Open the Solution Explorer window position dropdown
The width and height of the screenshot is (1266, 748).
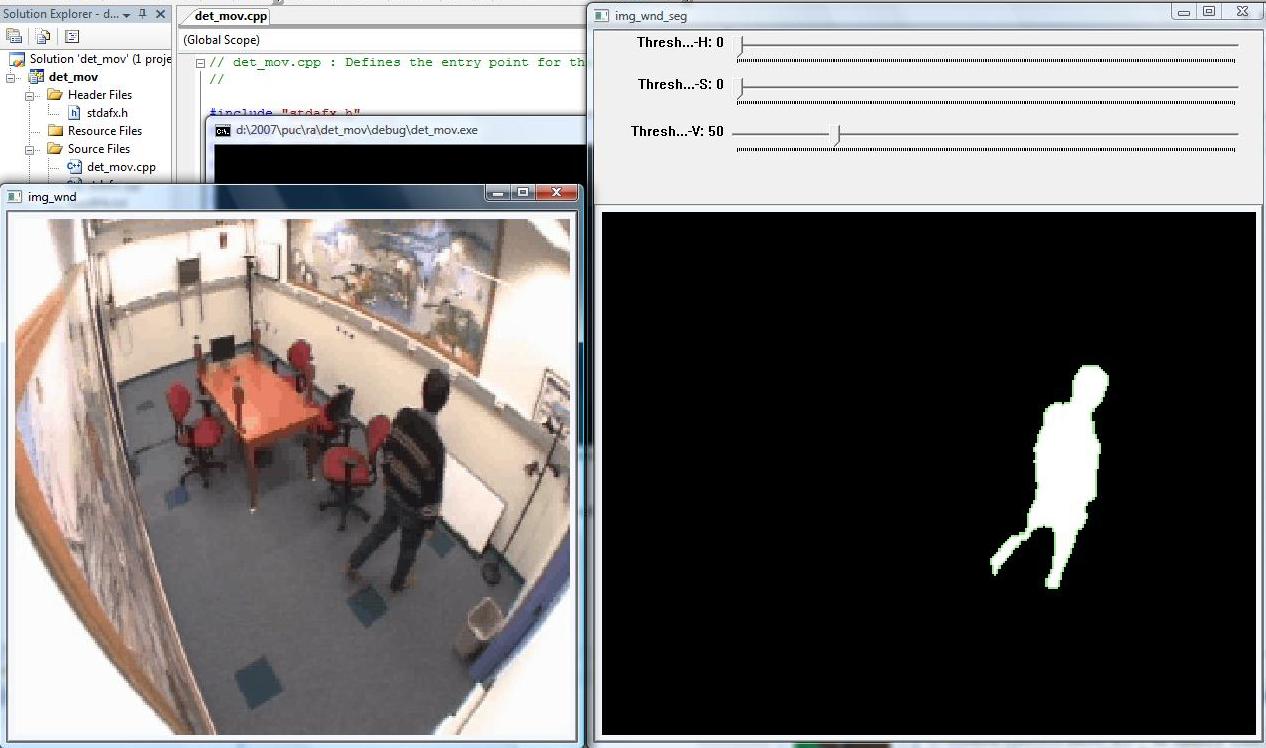(x=126, y=14)
